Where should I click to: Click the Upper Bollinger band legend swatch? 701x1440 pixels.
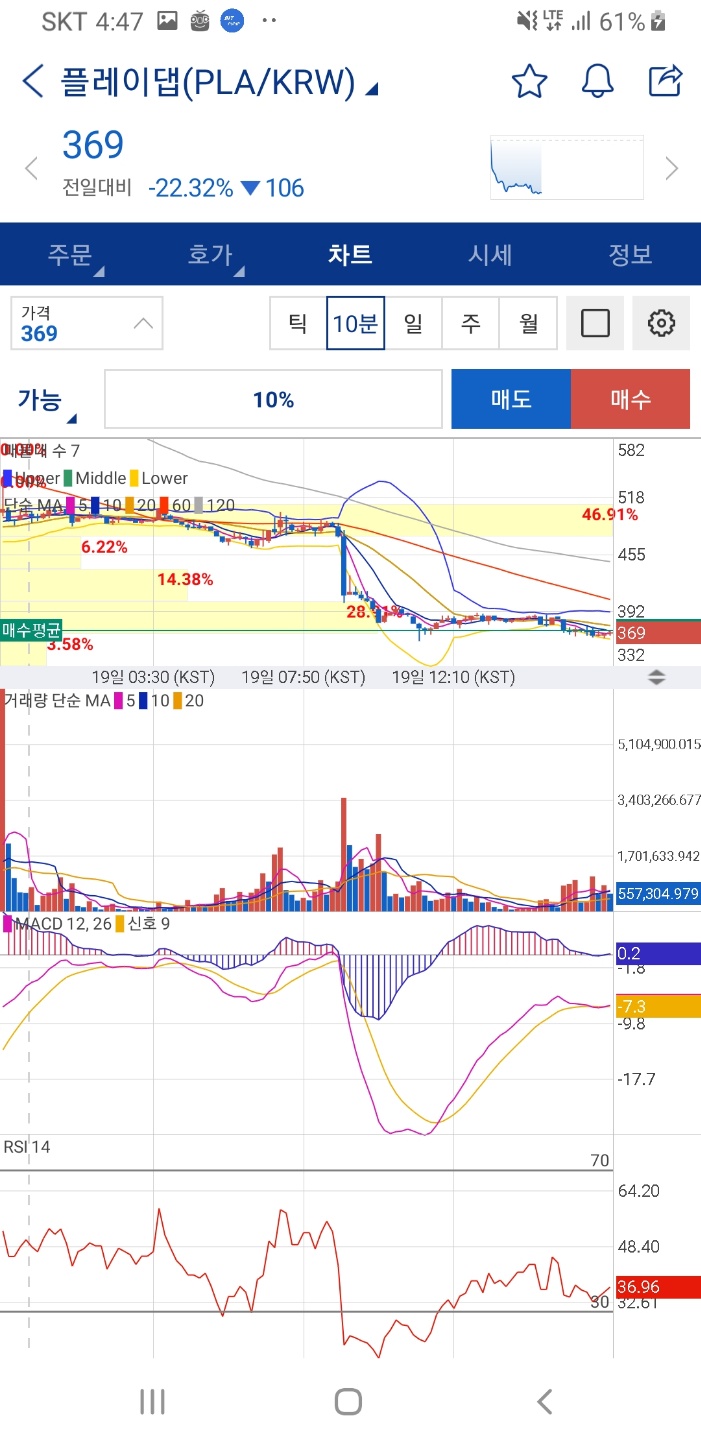(8, 478)
